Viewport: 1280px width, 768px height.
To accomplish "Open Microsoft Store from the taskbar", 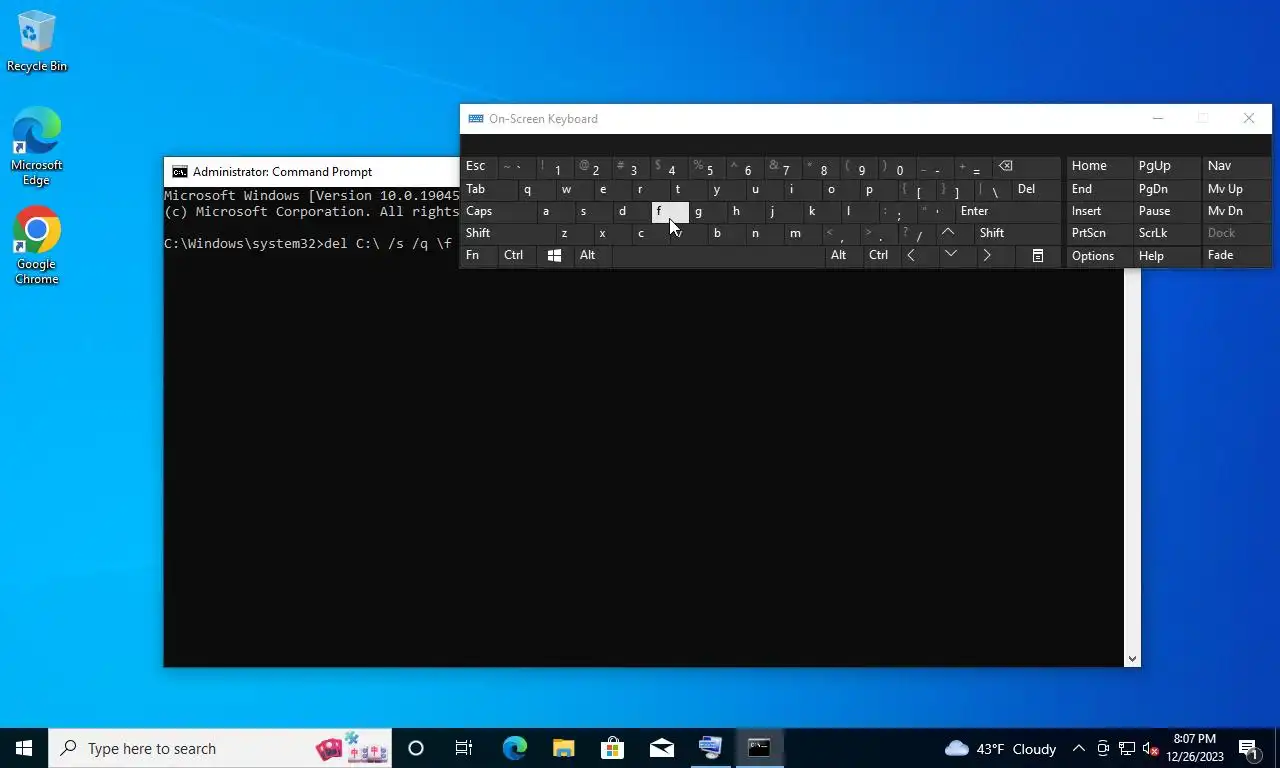I will pos(612,748).
